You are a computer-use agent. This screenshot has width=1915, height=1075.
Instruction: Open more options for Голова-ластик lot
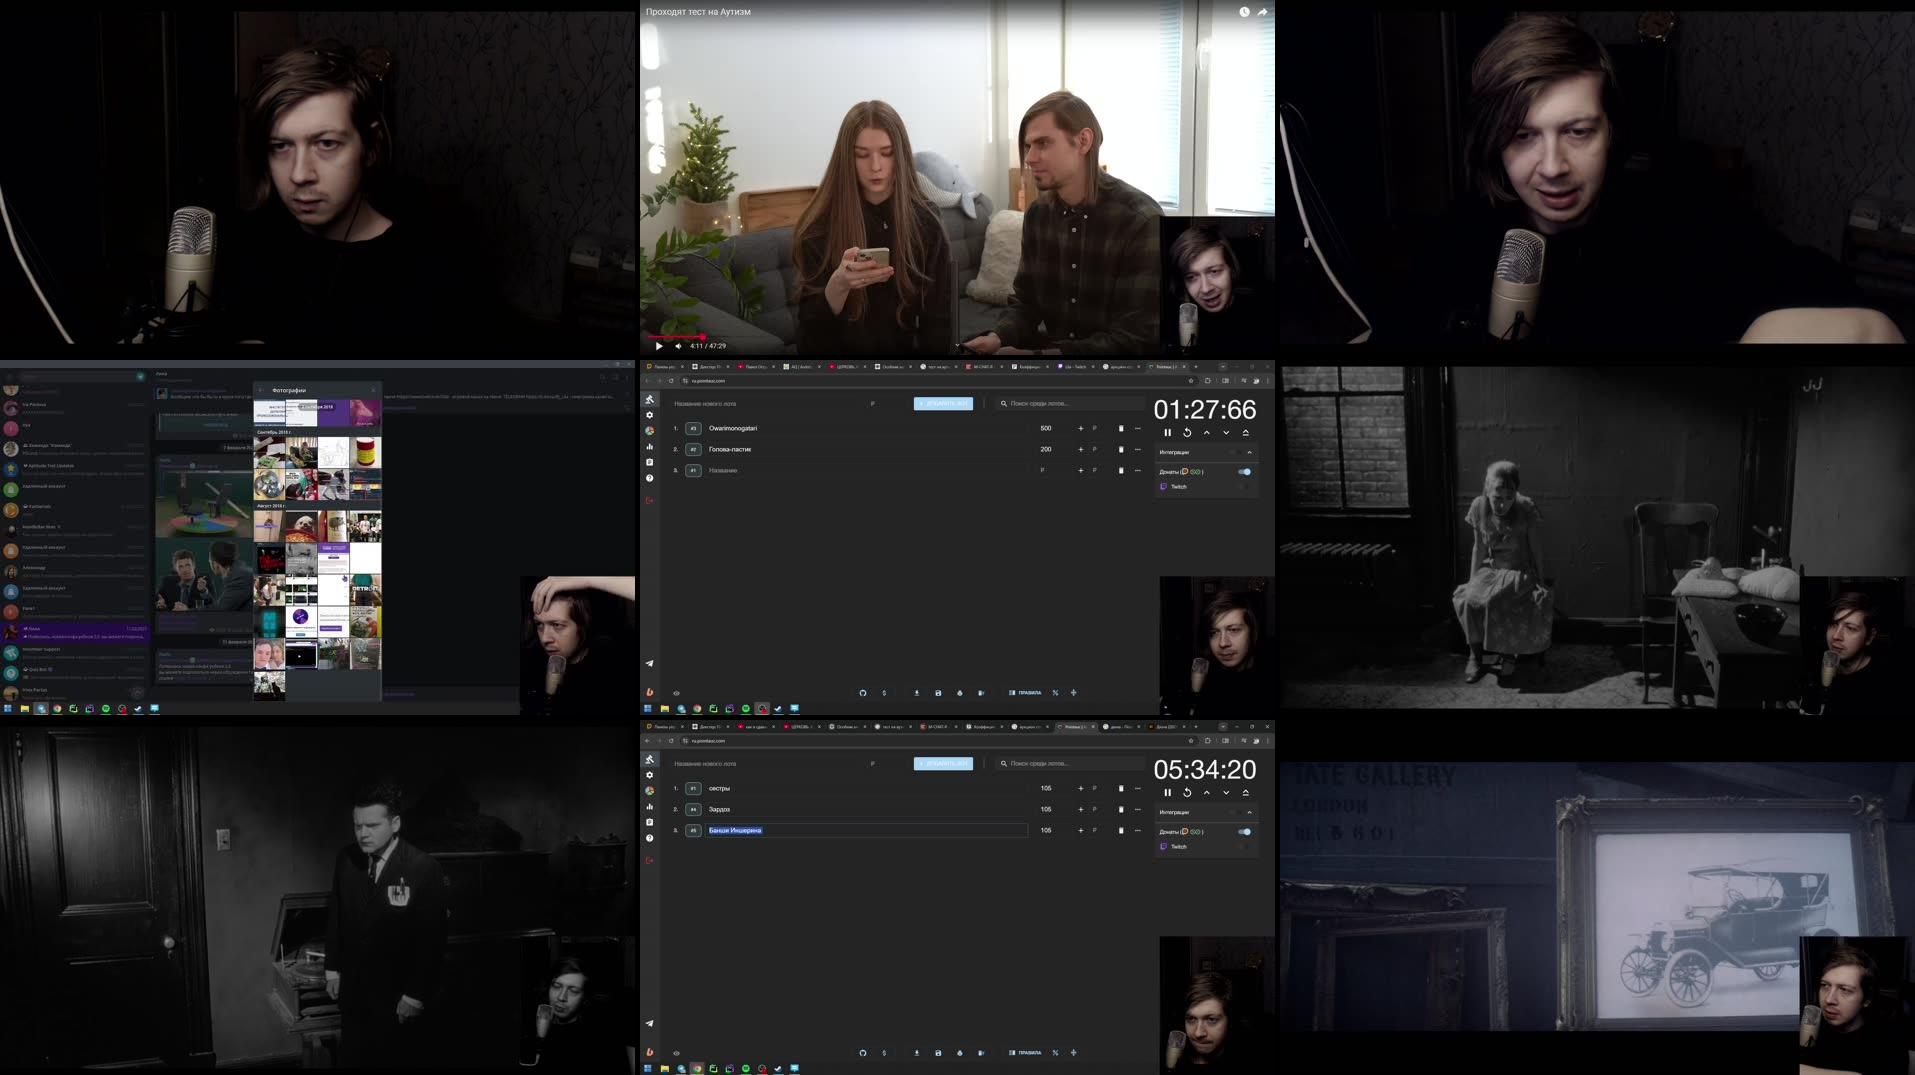tap(1137, 449)
